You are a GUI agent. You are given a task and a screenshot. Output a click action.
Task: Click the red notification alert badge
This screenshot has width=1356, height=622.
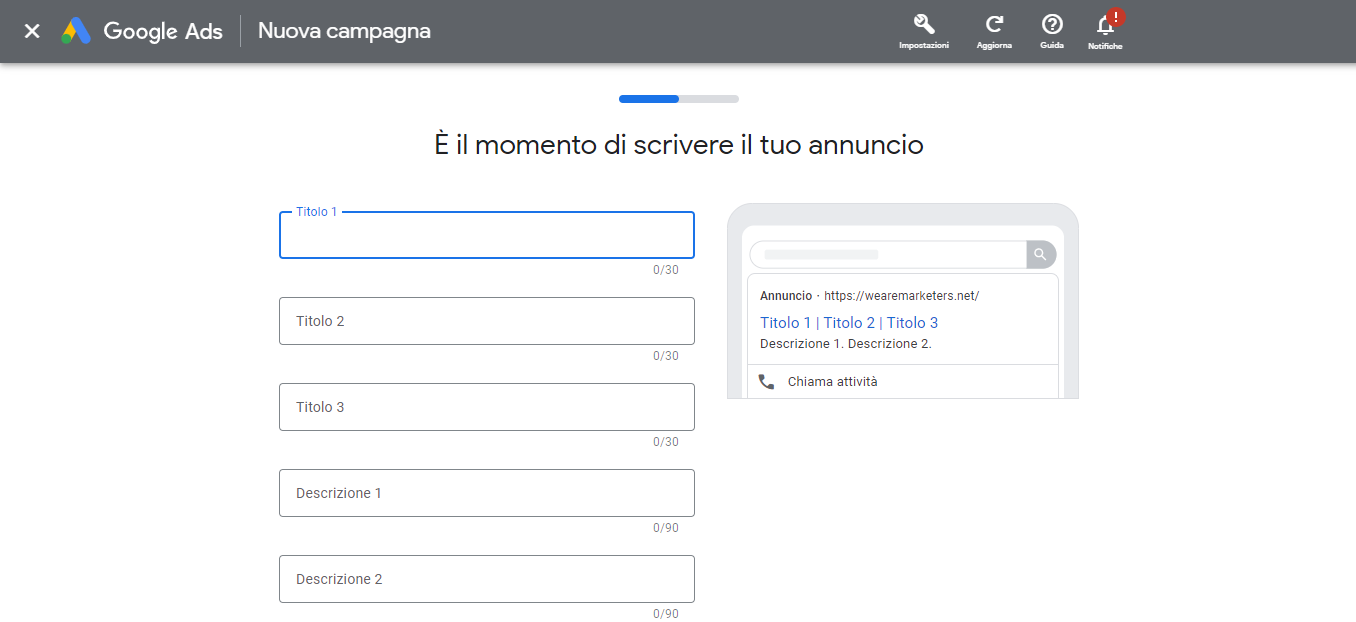pos(1116,16)
